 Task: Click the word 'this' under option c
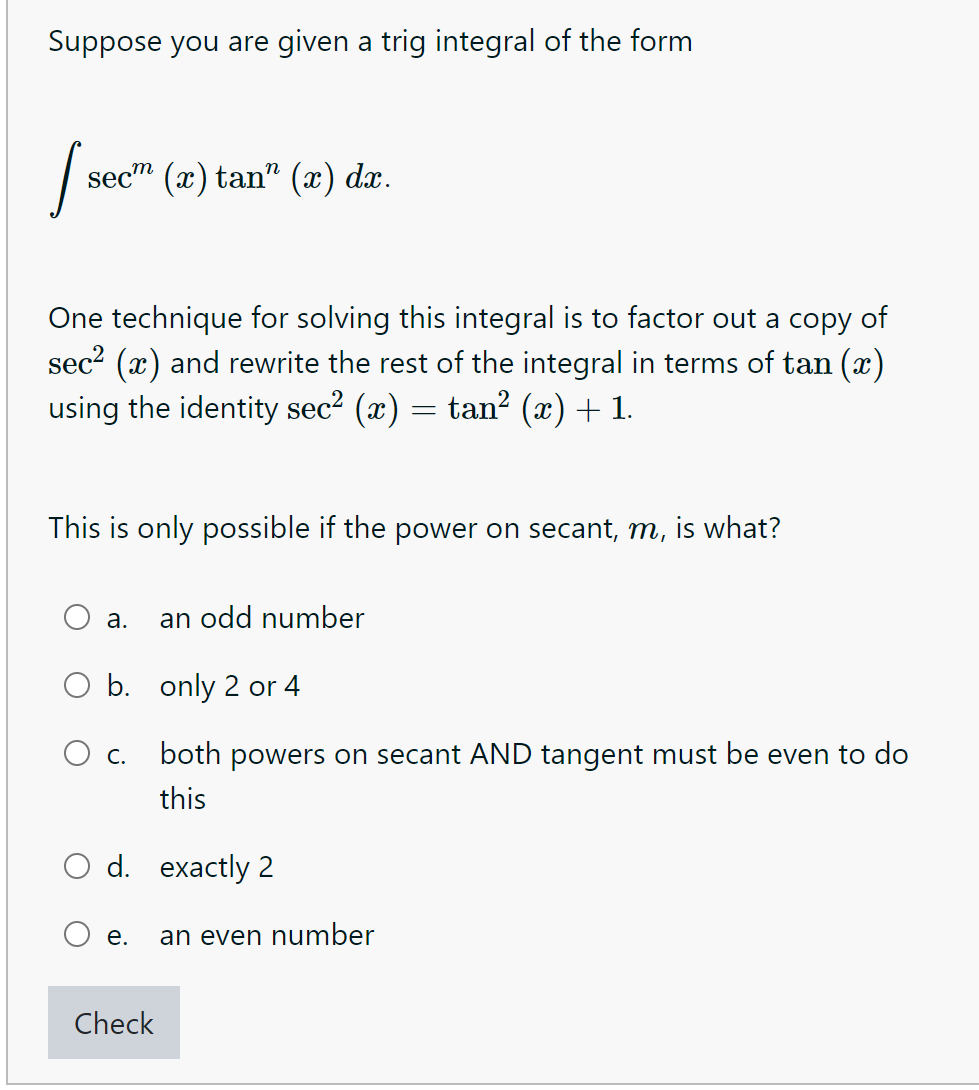[x=181, y=798]
